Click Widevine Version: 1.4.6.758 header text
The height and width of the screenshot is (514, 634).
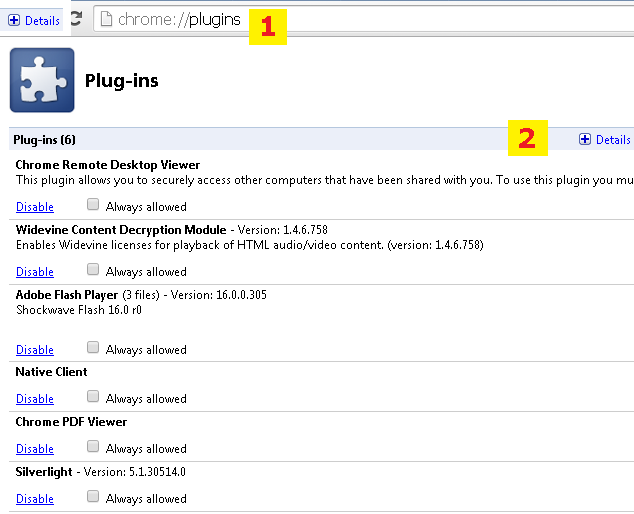tap(282, 230)
